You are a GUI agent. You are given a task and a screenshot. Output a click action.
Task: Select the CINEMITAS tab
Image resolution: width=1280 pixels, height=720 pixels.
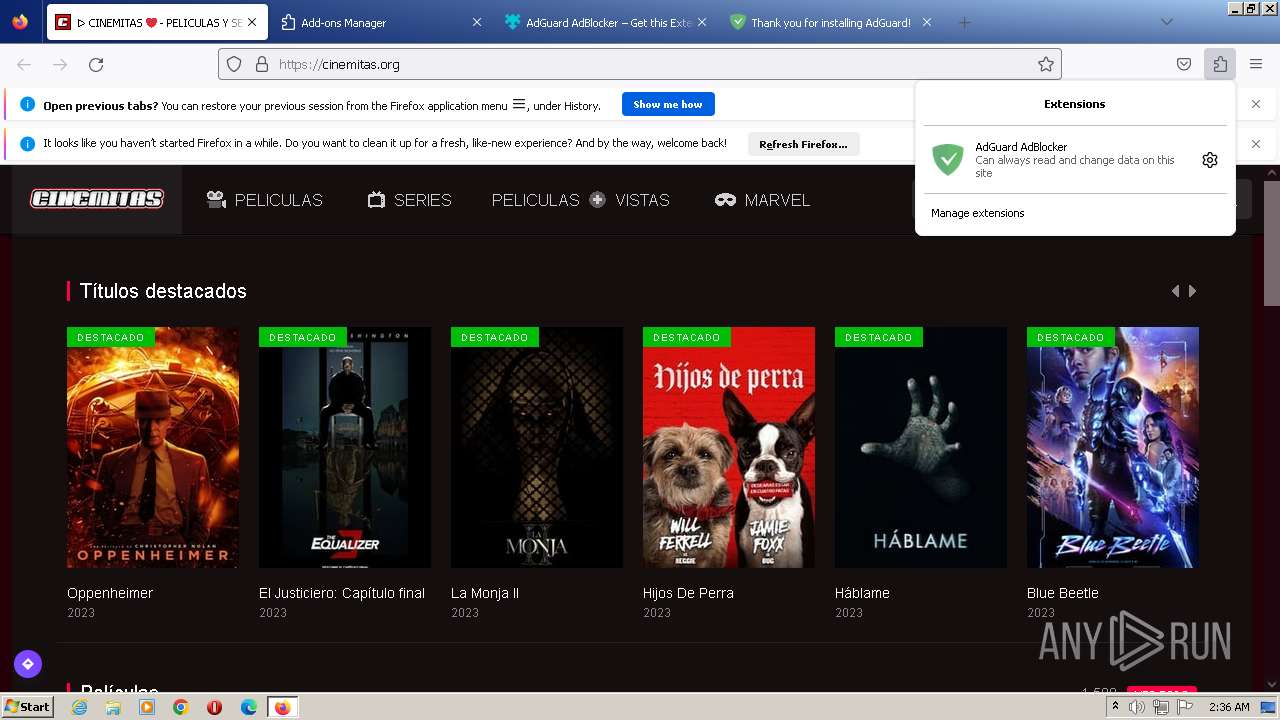pos(158,22)
